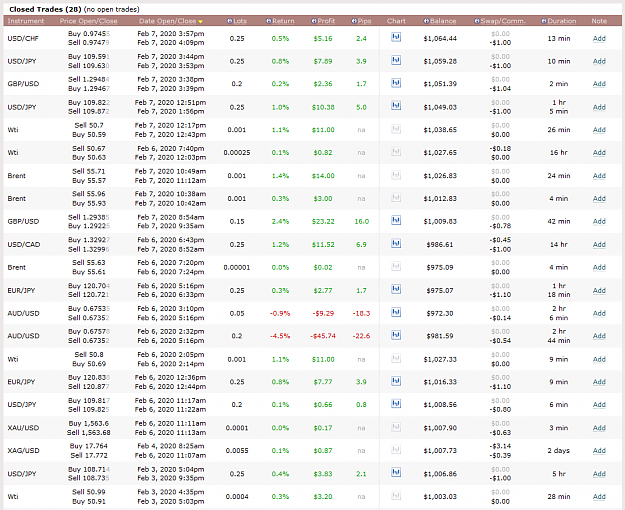Click profit value $23.22
The width and height of the screenshot is (625, 510).
pyautogui.click(x=323, y=221)
